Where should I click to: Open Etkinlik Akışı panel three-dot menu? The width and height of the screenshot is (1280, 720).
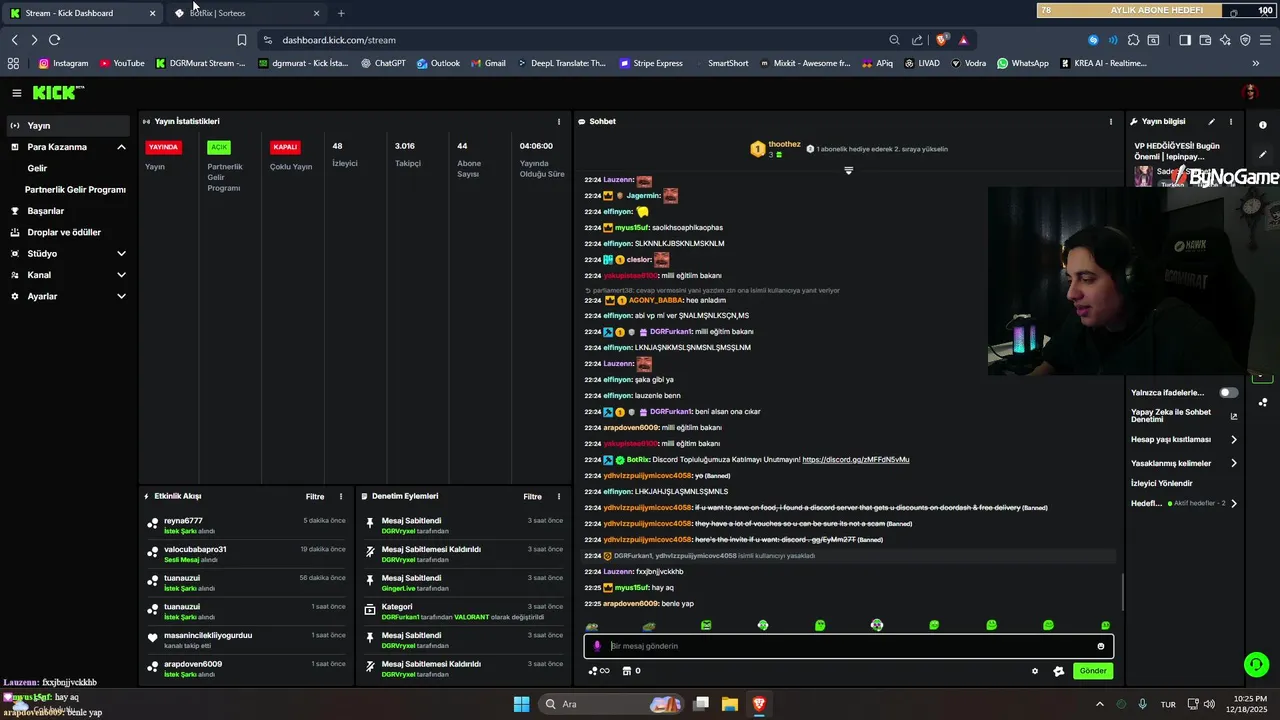point(341,497)
